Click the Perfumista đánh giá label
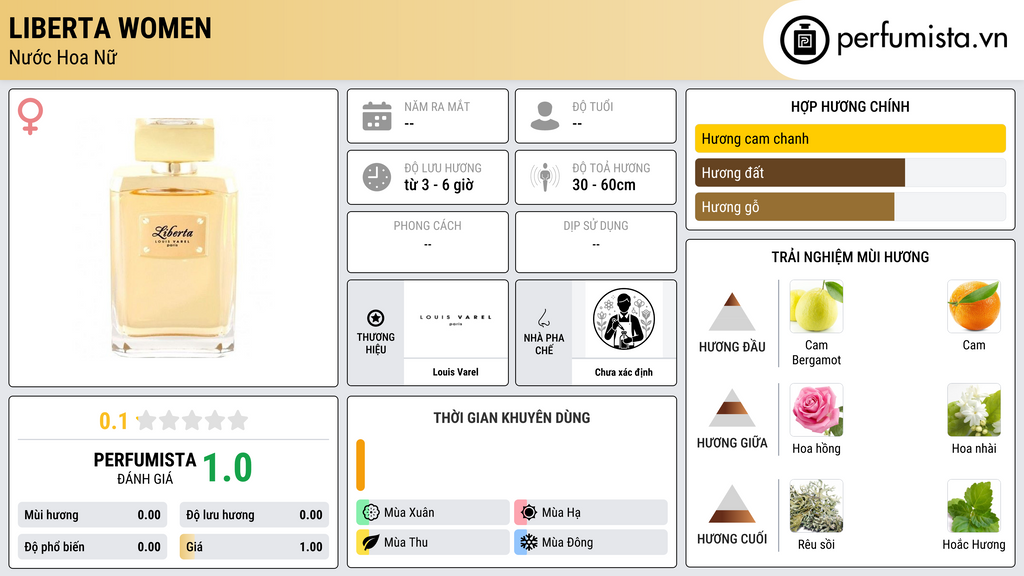Image resolution: width=1024 pixels, height=576 pixels. (x=145, y=468)
